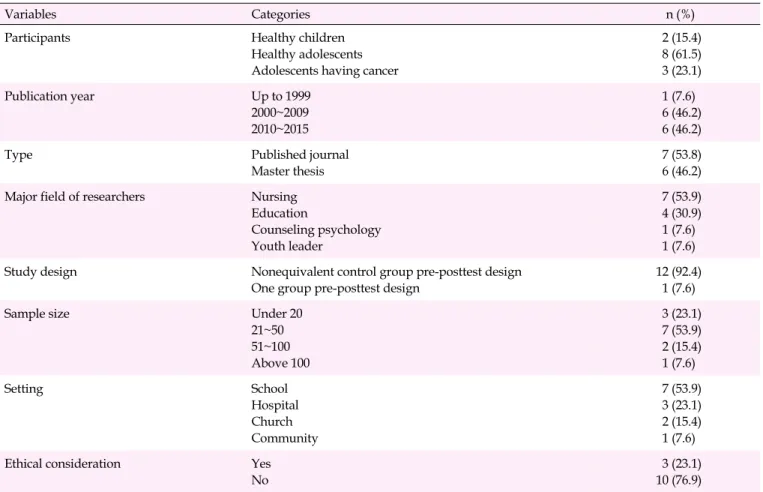Select the 'Hospital' category

point(274,405)
